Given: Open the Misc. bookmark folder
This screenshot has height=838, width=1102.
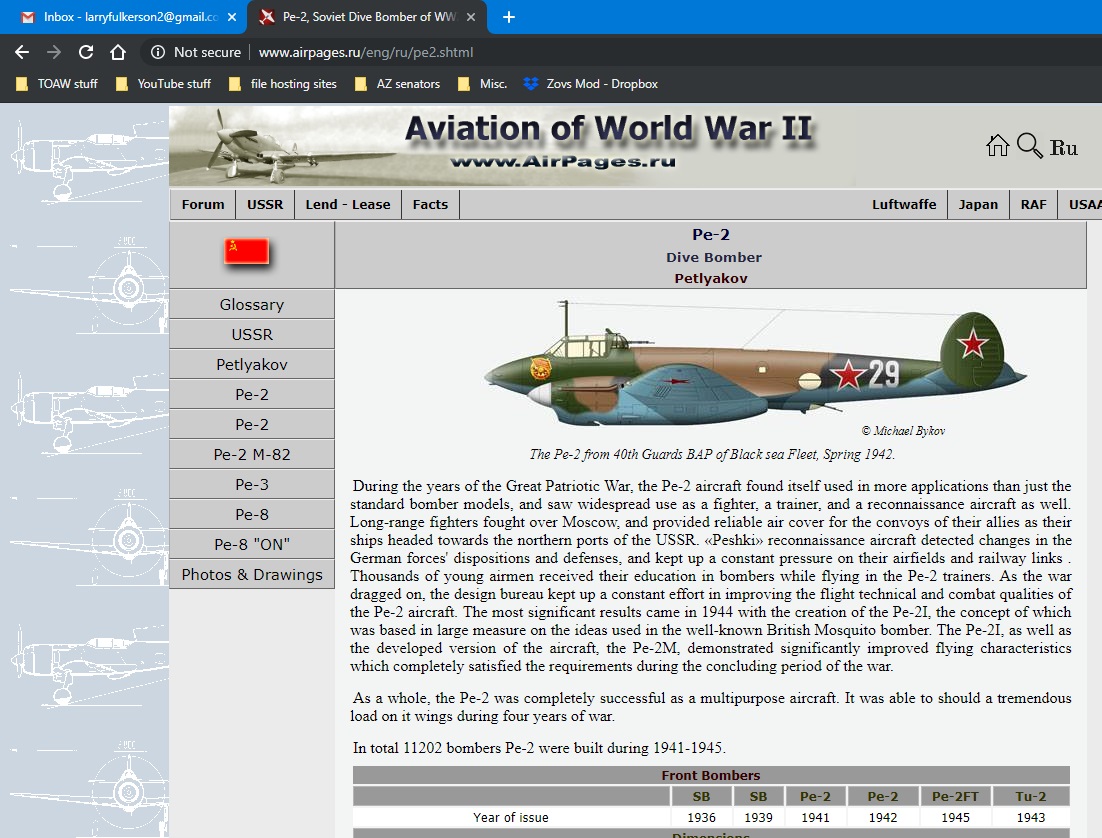Looking at the screenshot, I should click(x=482, y=84).
